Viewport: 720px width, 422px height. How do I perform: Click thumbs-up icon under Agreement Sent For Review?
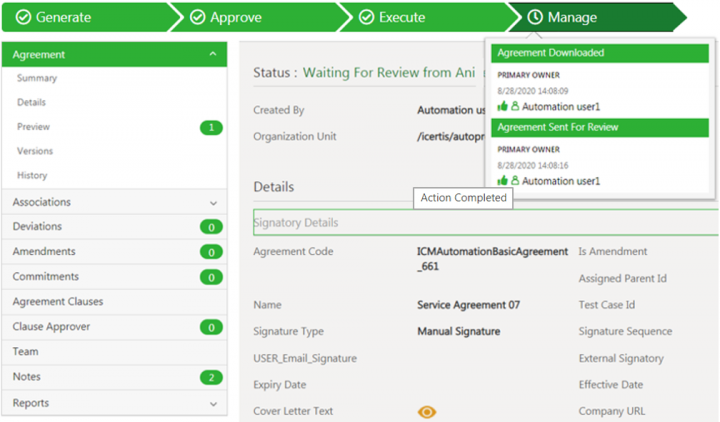tap(502, 180)
